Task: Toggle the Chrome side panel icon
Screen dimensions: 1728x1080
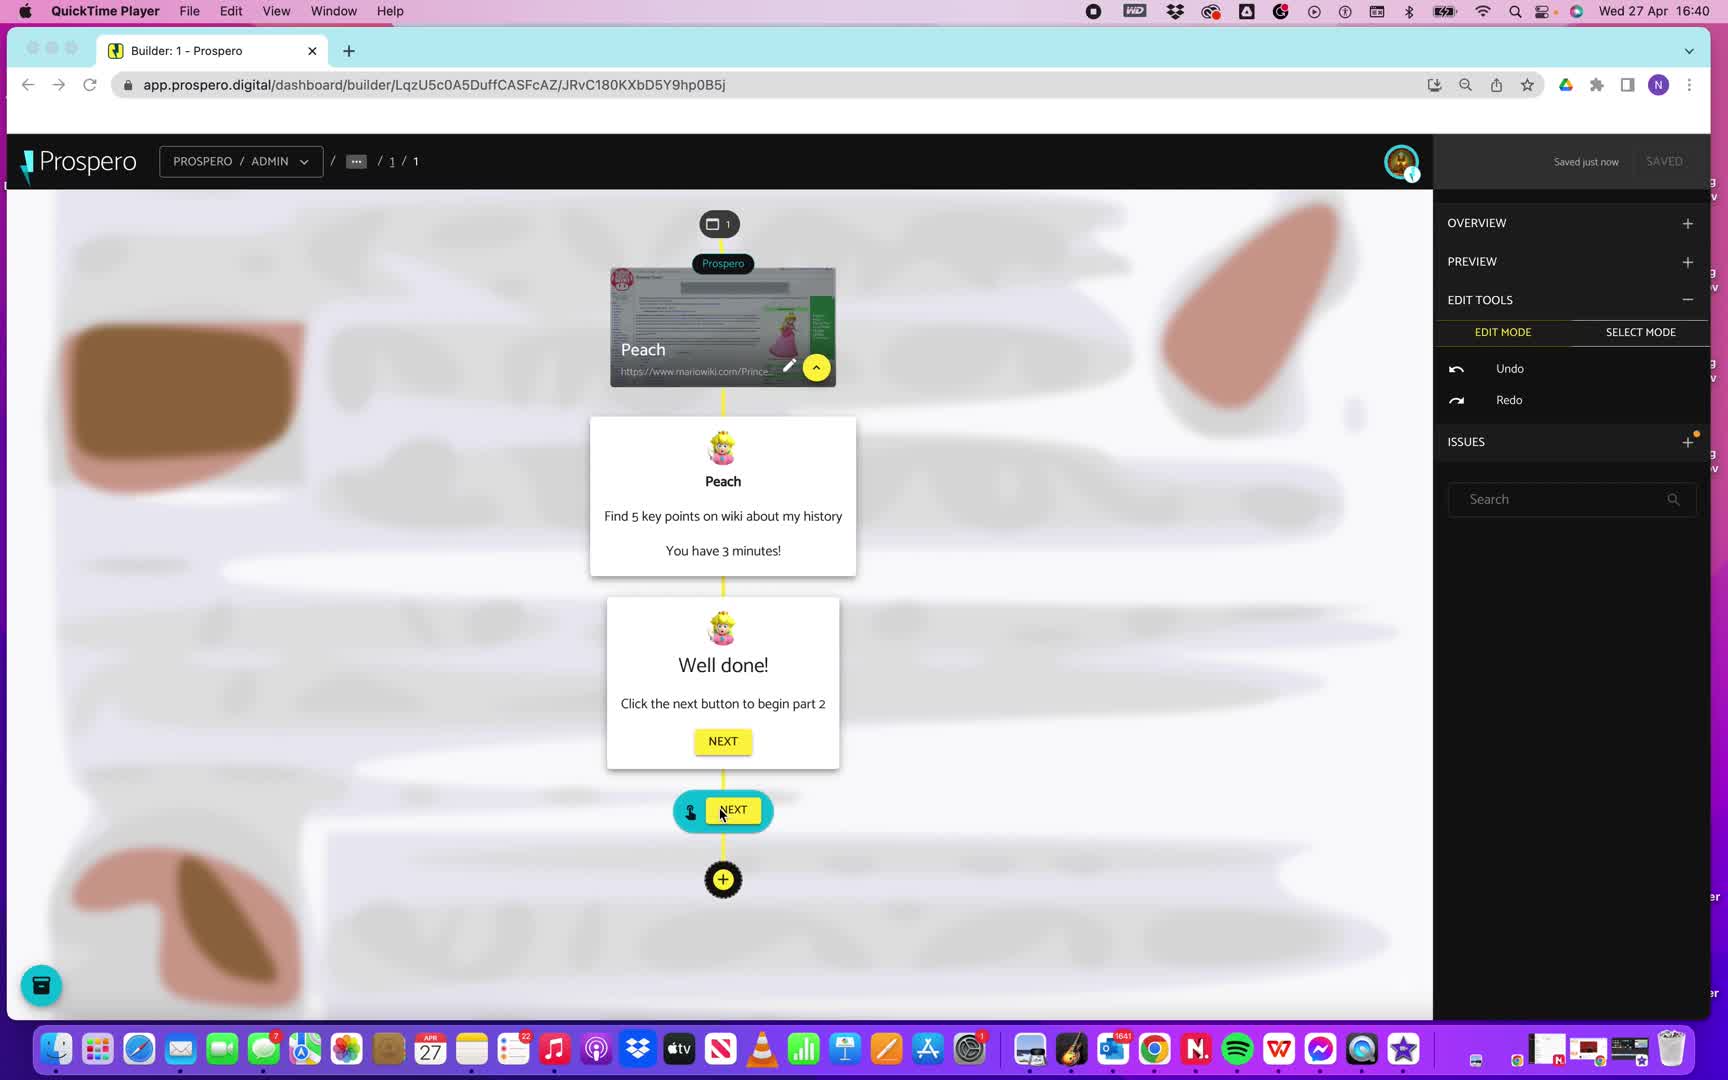Action: 1627,85
